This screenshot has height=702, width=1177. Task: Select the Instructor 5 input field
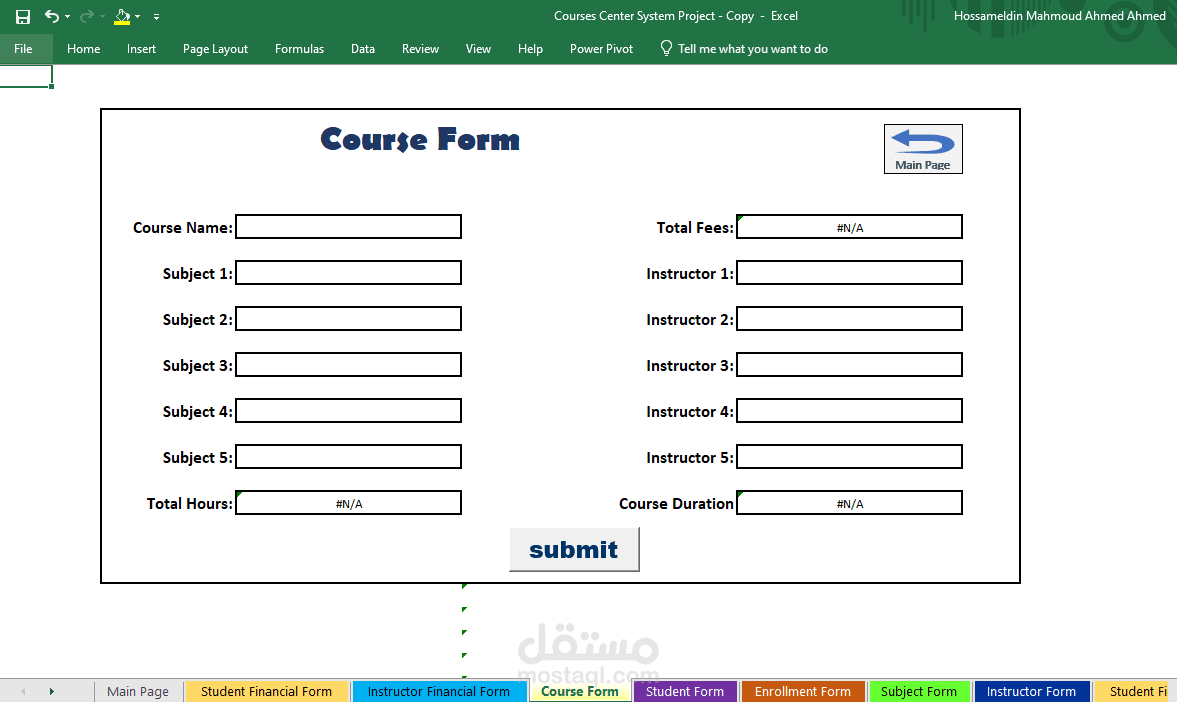(x=850, y=456)
